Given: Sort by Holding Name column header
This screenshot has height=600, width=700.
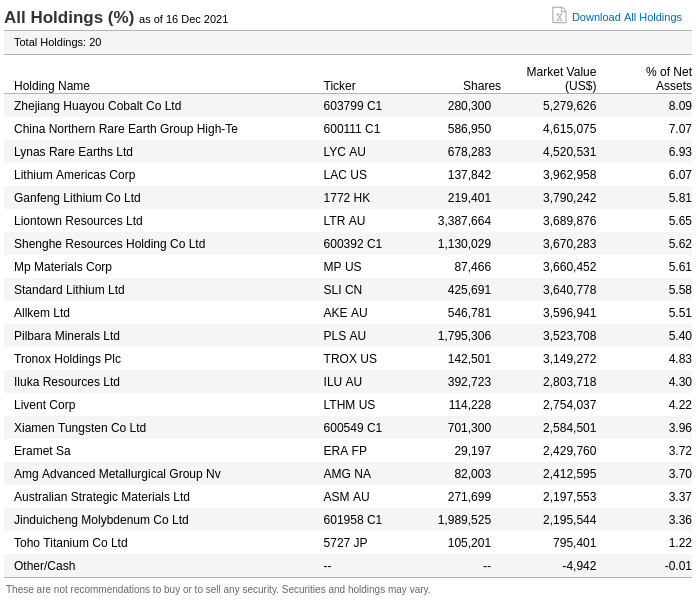Looking at the screenshot, I should click(52, 86).
